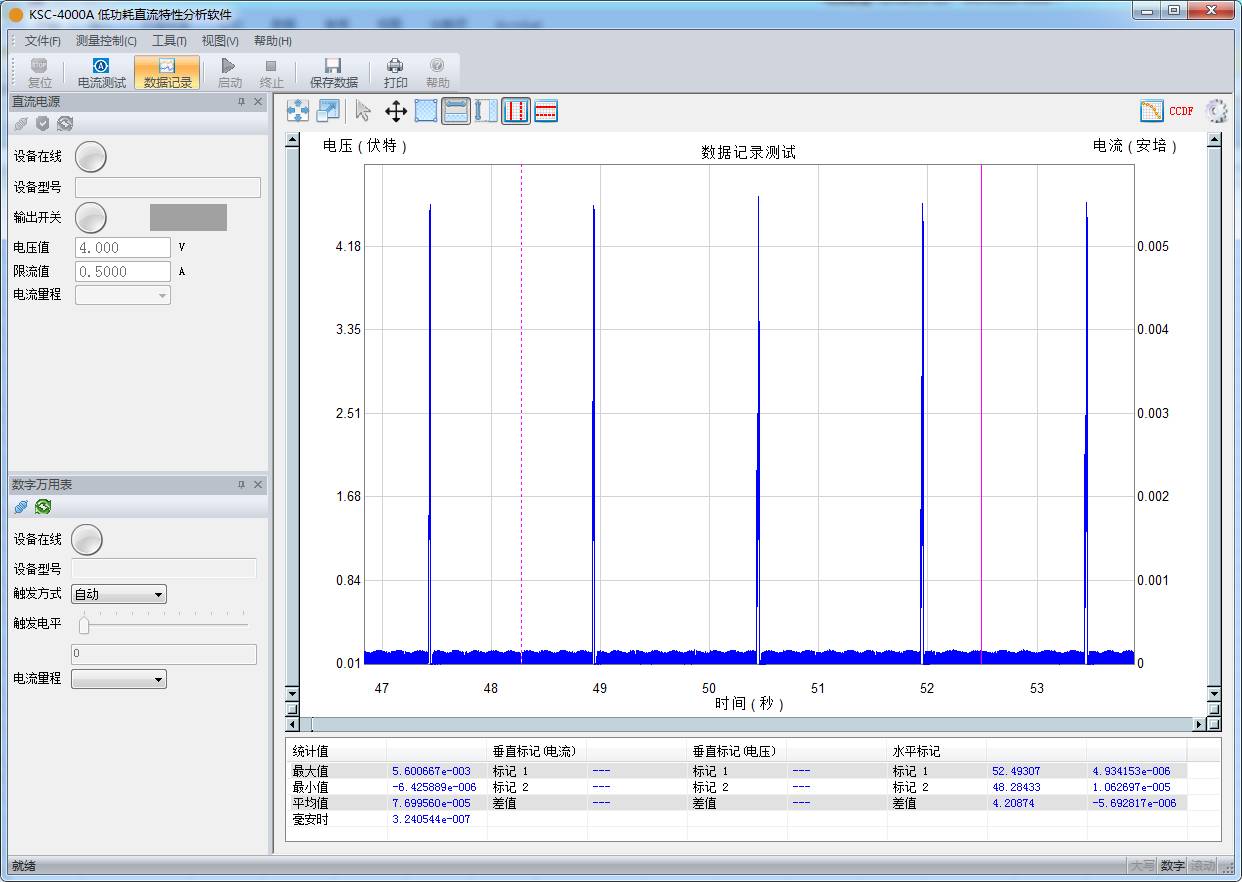Click the dashed magenta marker line near 48.3s
The height and width of the screenshot is (882, 1242).
521,414
